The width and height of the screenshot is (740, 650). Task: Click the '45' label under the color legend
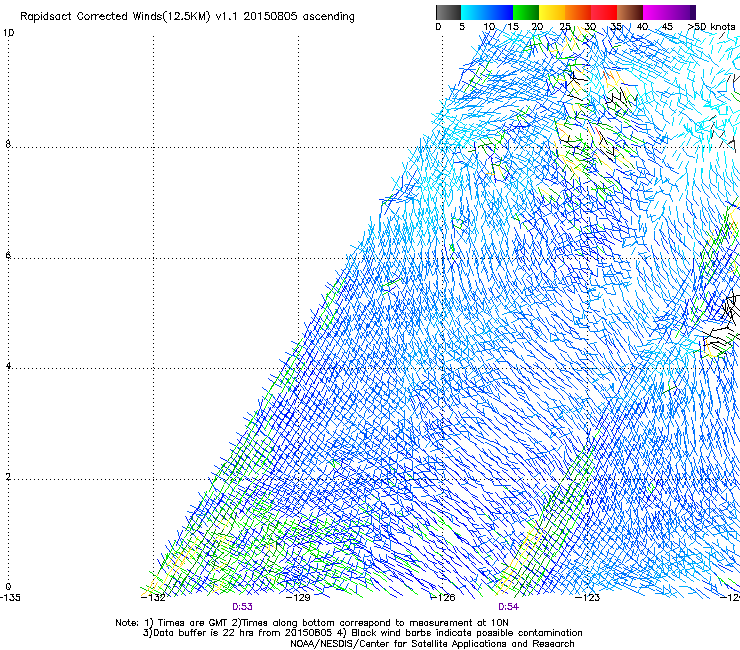667,27
